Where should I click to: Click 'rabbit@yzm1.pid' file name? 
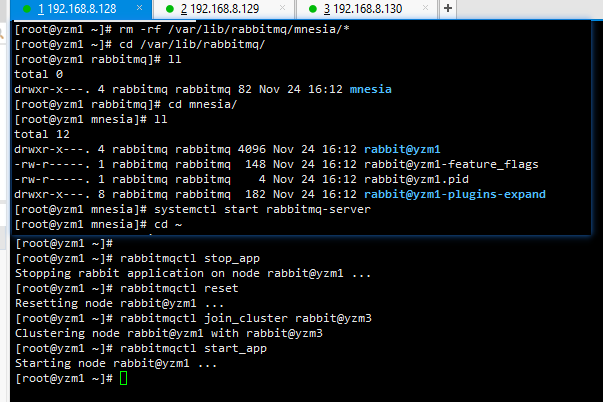[x=416, y=179]
